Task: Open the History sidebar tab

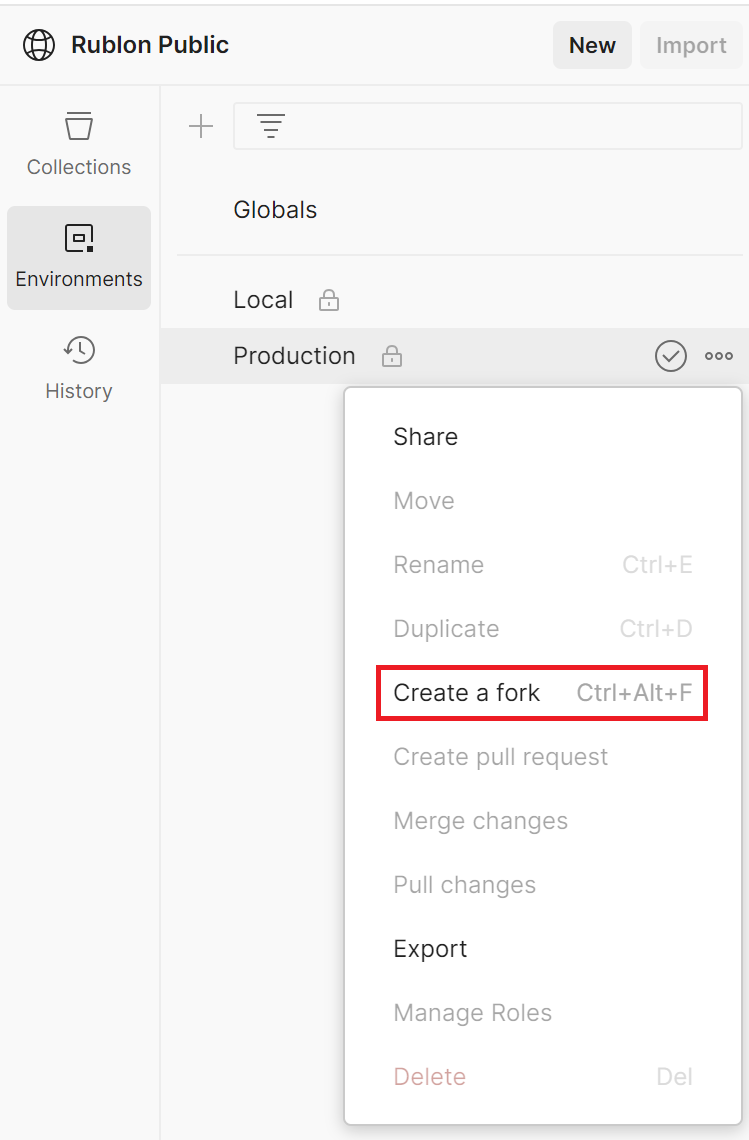Action: [79, 369]
